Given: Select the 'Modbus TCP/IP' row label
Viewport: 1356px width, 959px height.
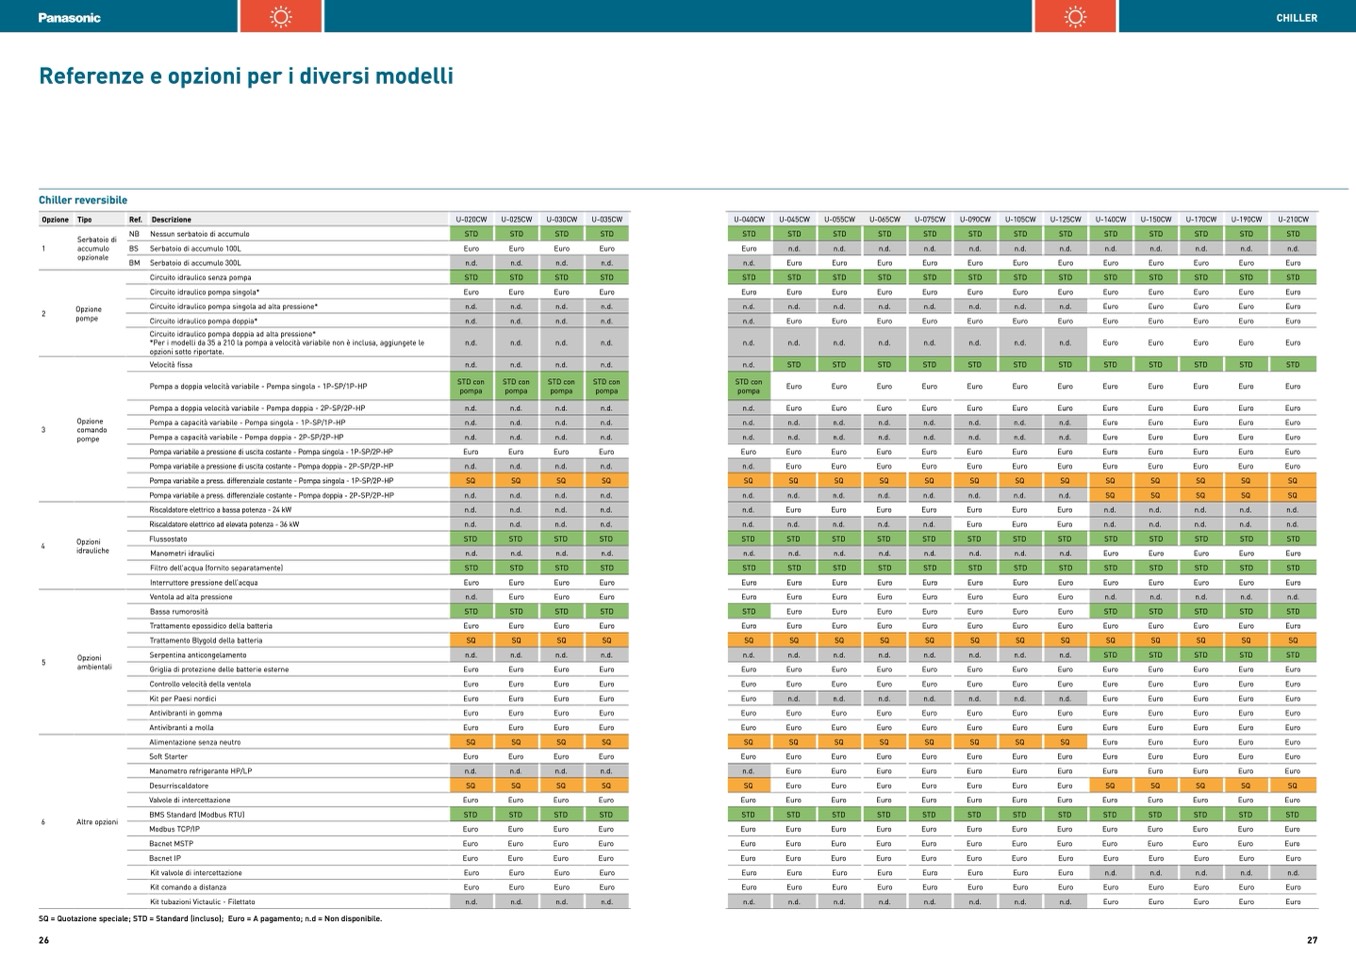Looking at the screenshot, I should point(174,829).
